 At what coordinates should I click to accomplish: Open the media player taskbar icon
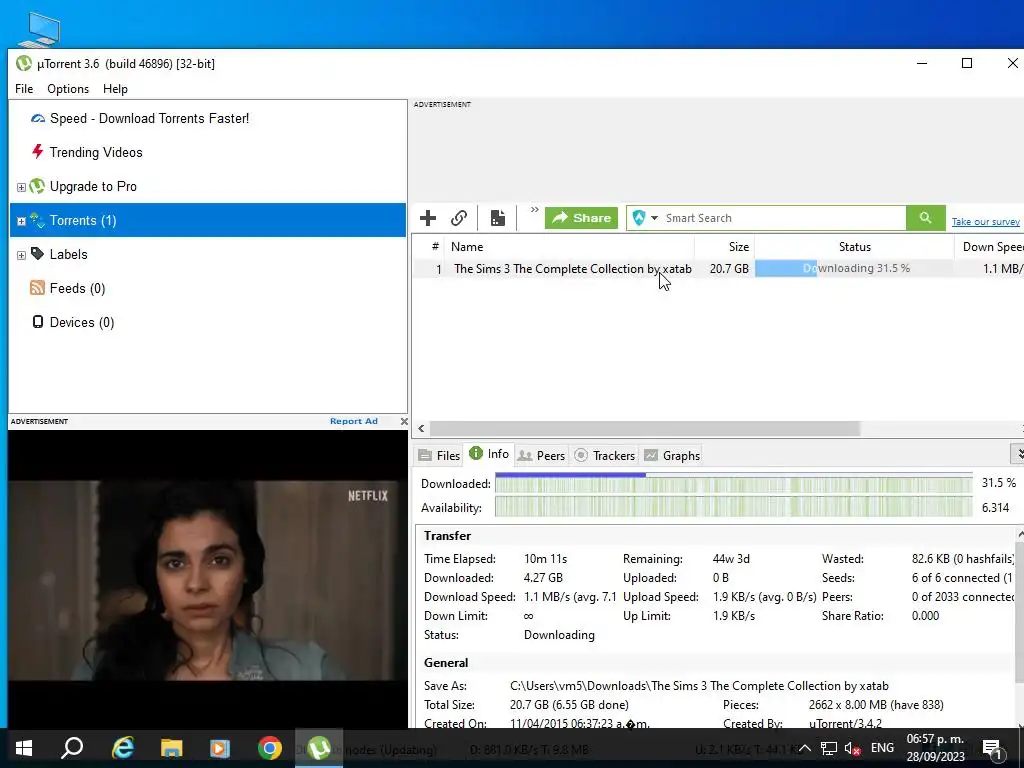pos(220,748)
